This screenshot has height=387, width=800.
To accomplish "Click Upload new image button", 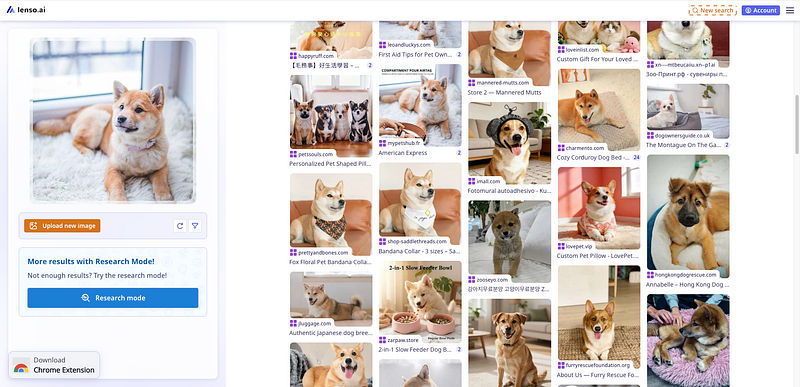I will [x=62, y=226].
